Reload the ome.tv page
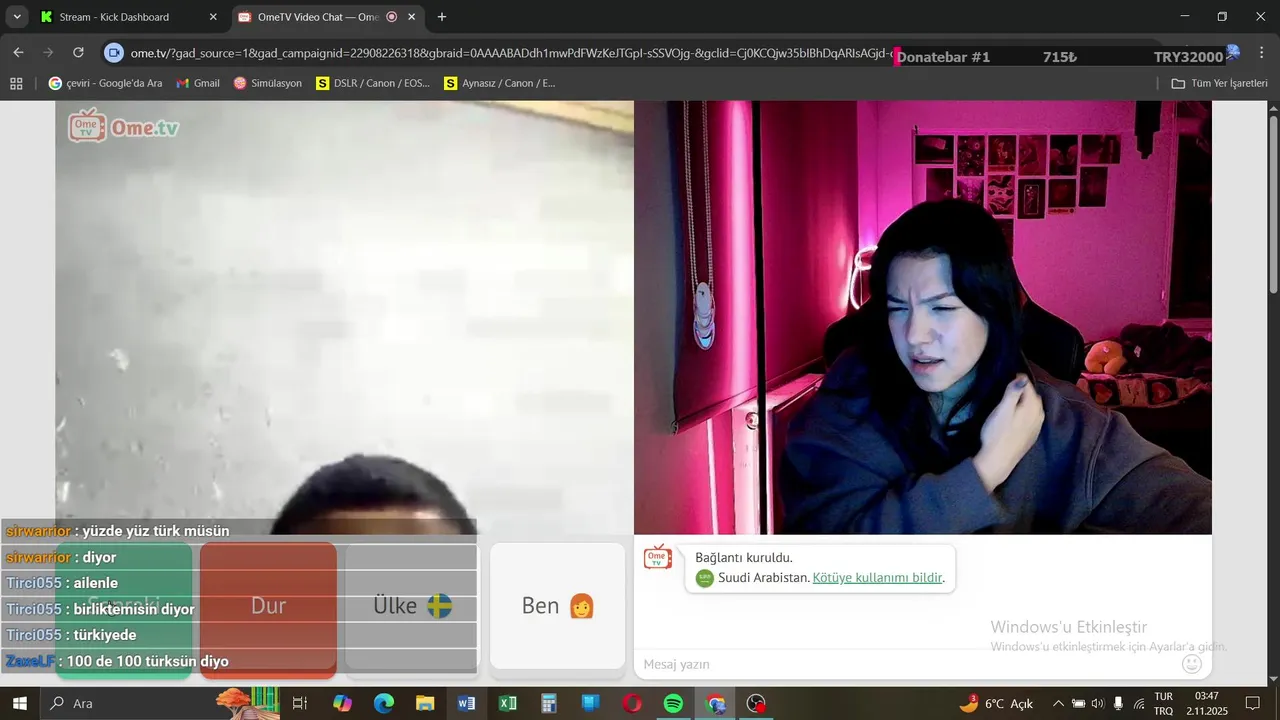The width and height of the screenshot is (1280, 720). (78, 53)
